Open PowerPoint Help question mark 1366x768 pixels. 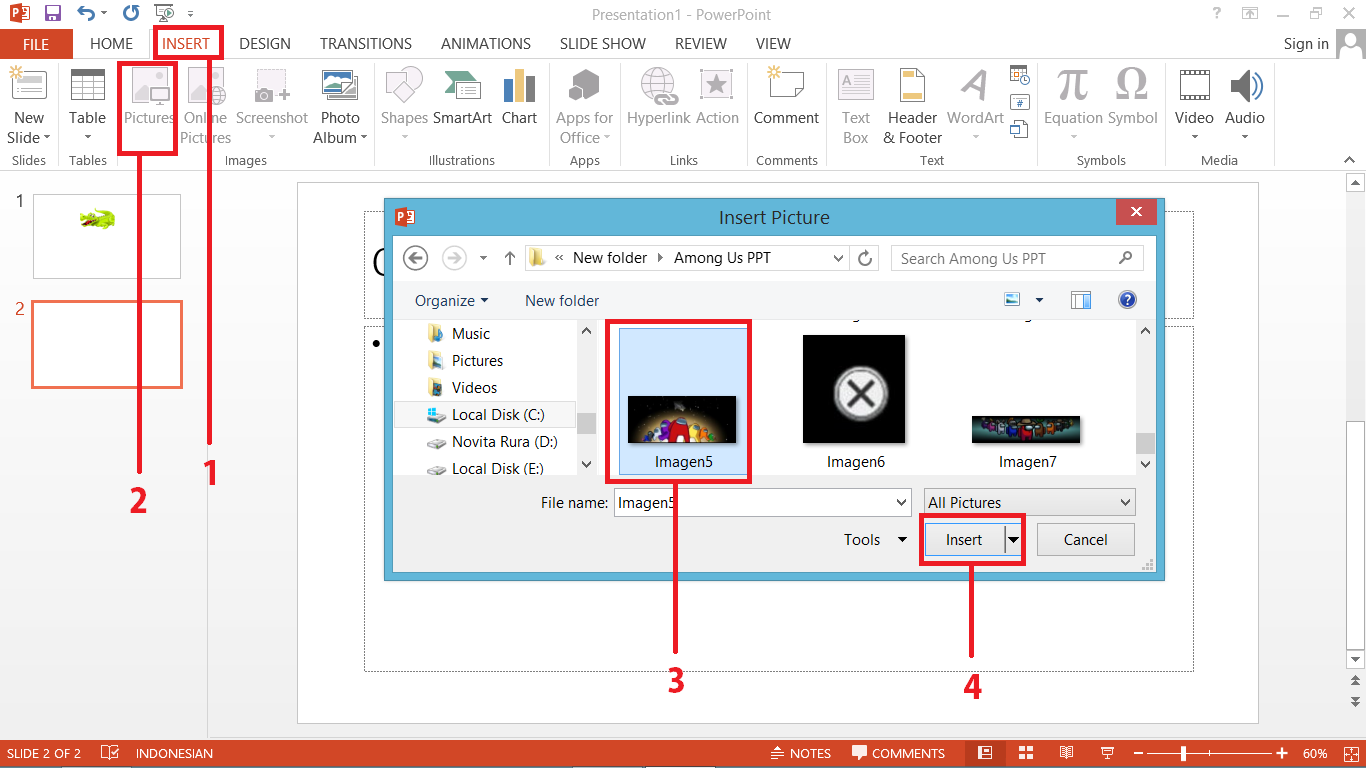click(1216, 14)
